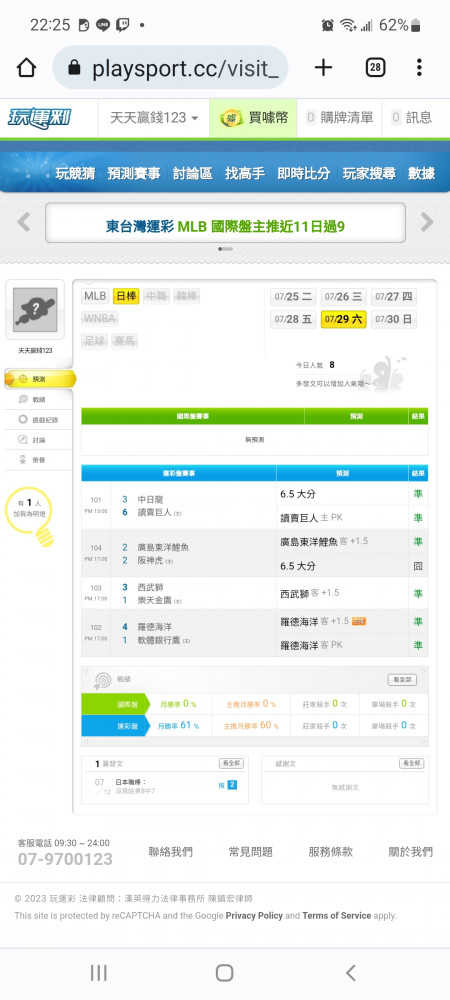Open 玩家搜尋 player search
The image size is (450, 1000).
coord(369,173)
